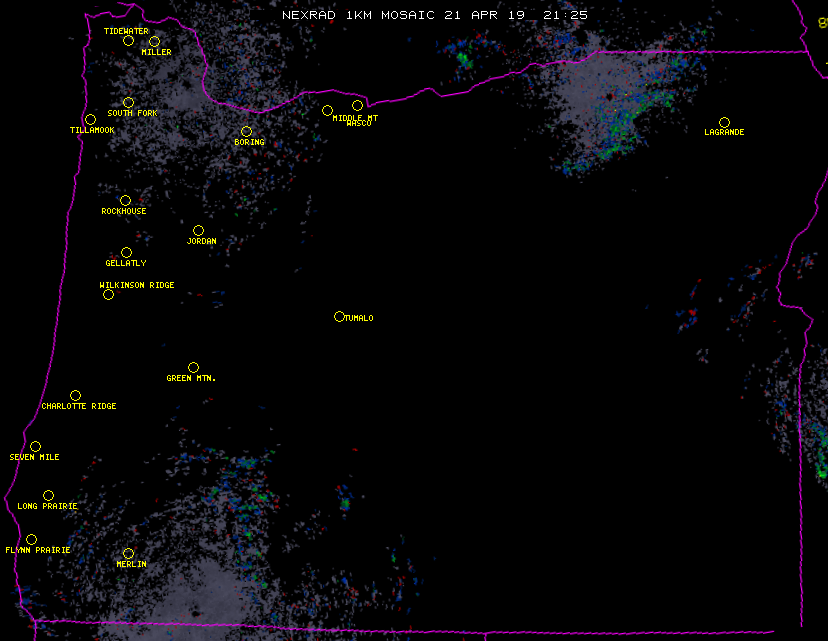
Task: Select the Wilkinson Ridge station marker
Action: pos(108,295)
